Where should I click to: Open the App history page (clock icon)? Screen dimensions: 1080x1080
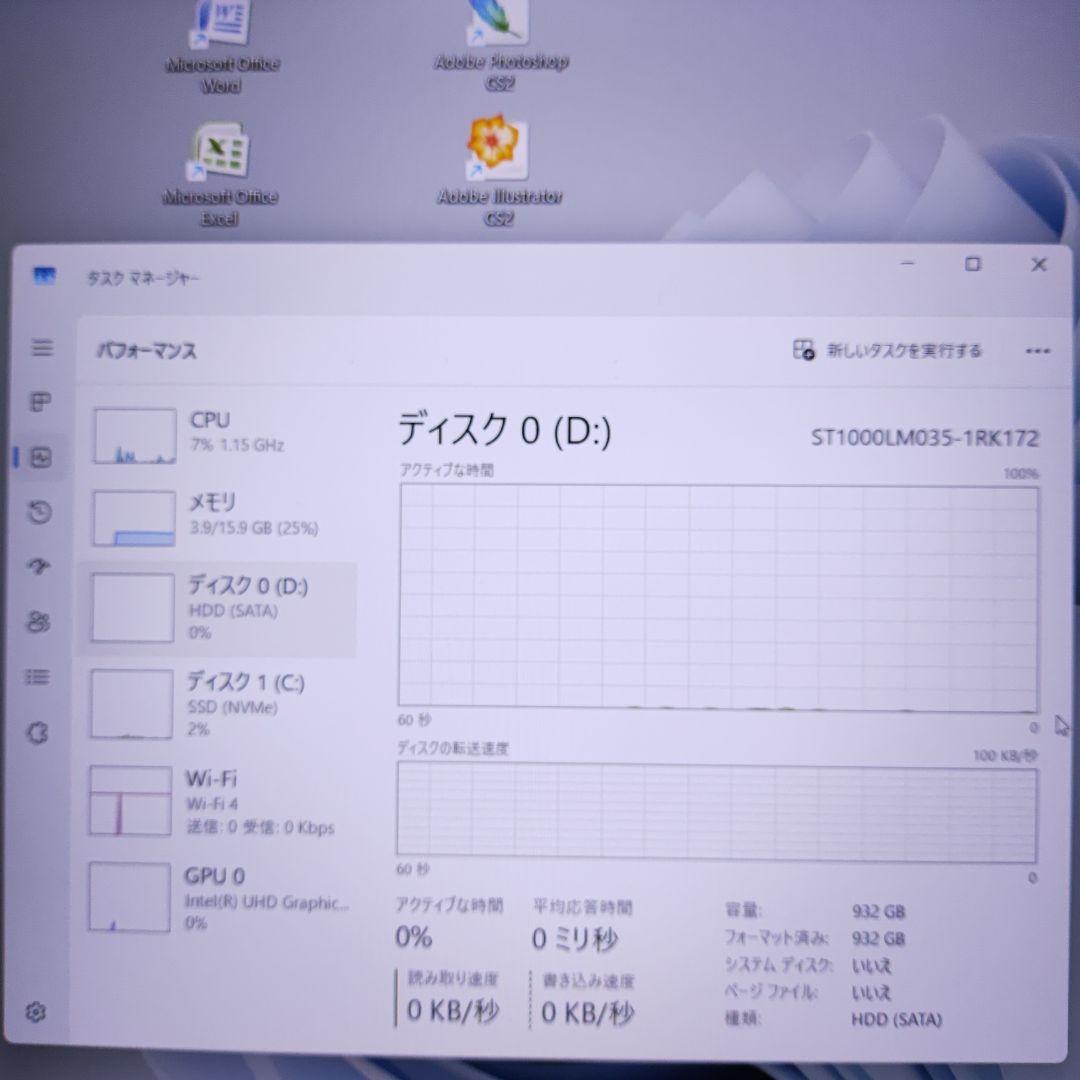tap(39, 513)
